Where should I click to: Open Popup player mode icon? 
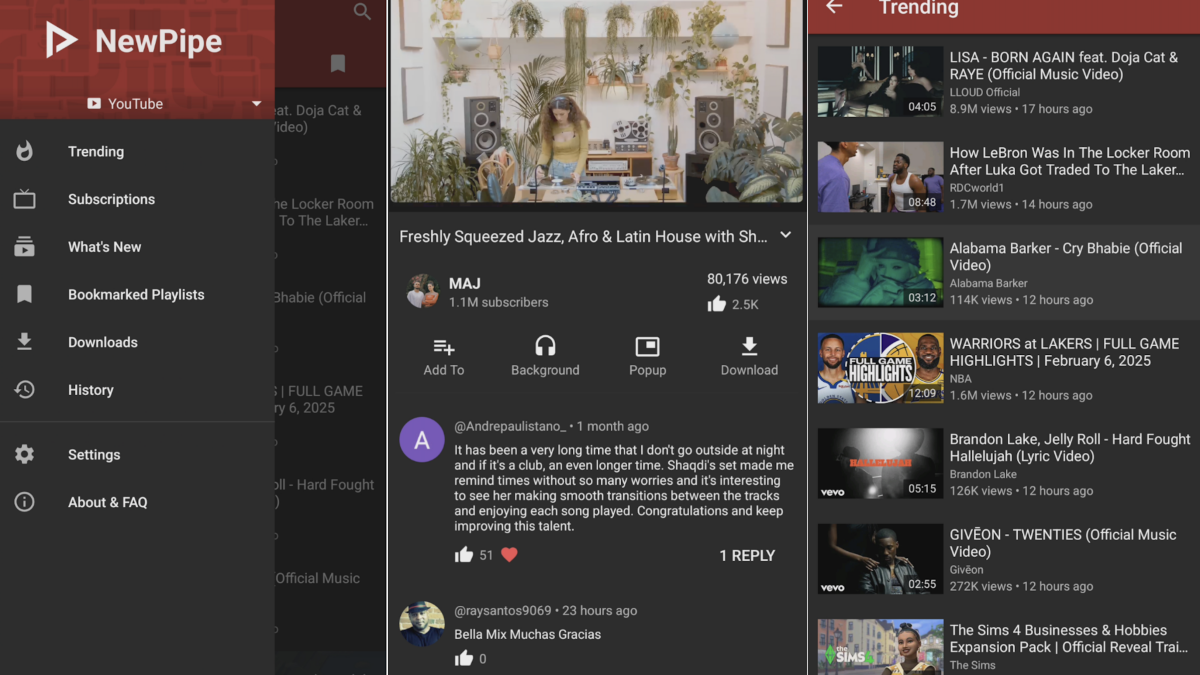pyautogui.click(x=647, y=345)
